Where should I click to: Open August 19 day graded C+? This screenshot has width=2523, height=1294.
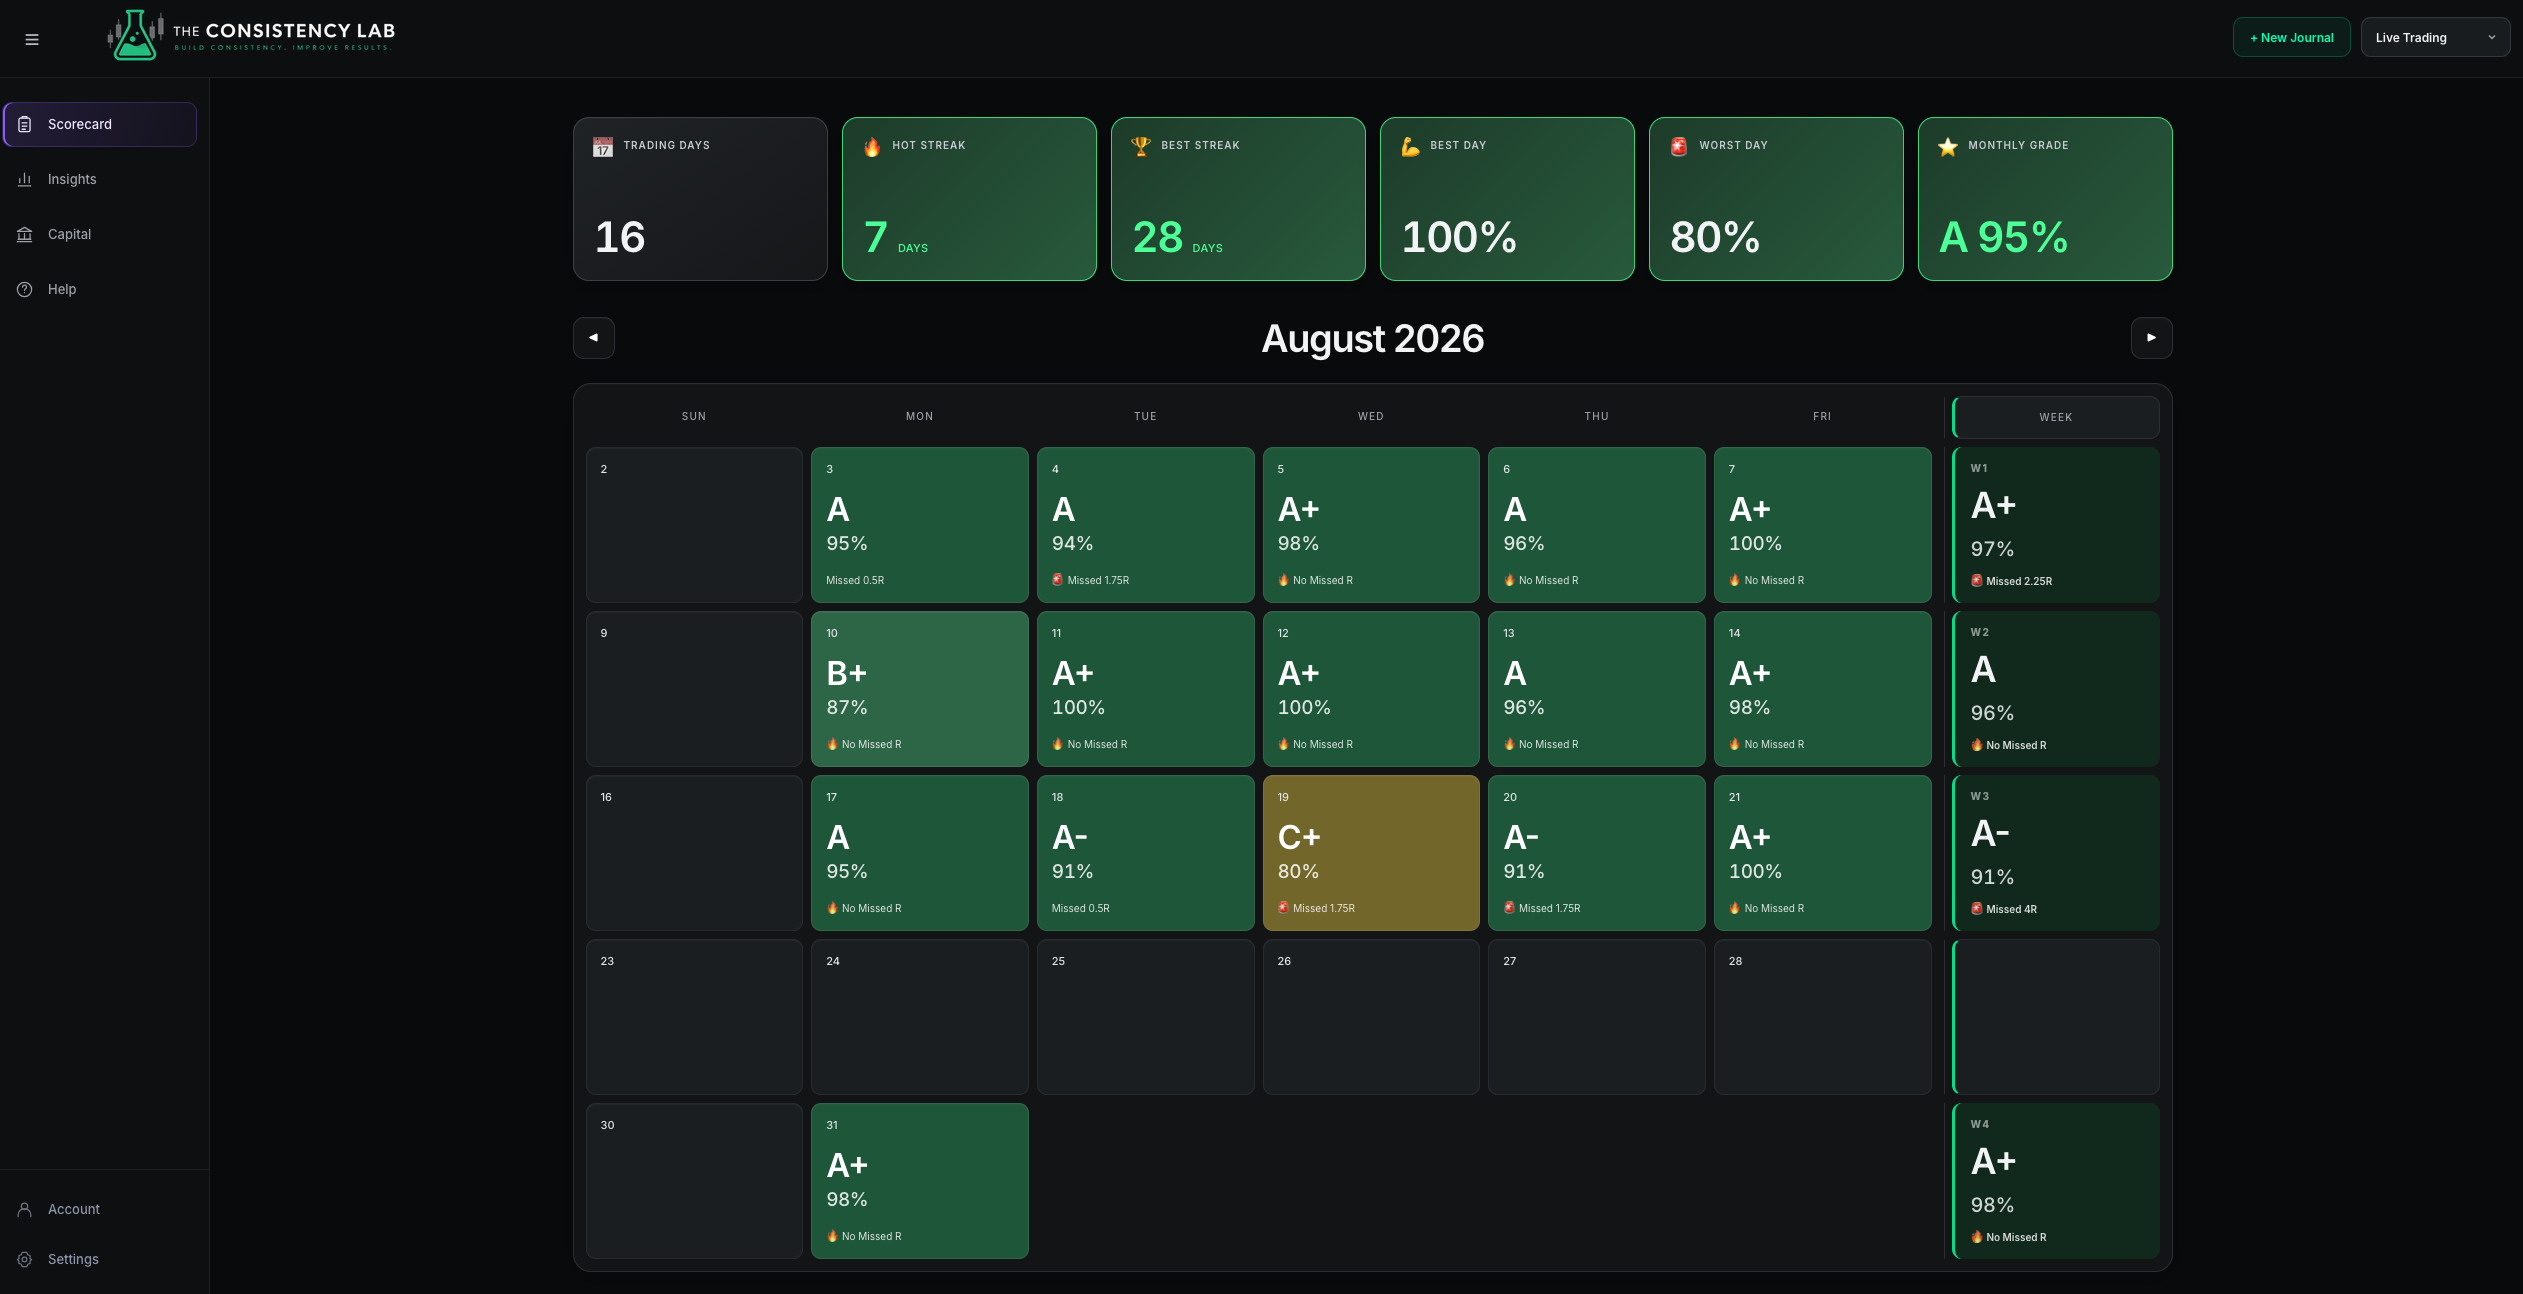click(x=1371, y=853)
